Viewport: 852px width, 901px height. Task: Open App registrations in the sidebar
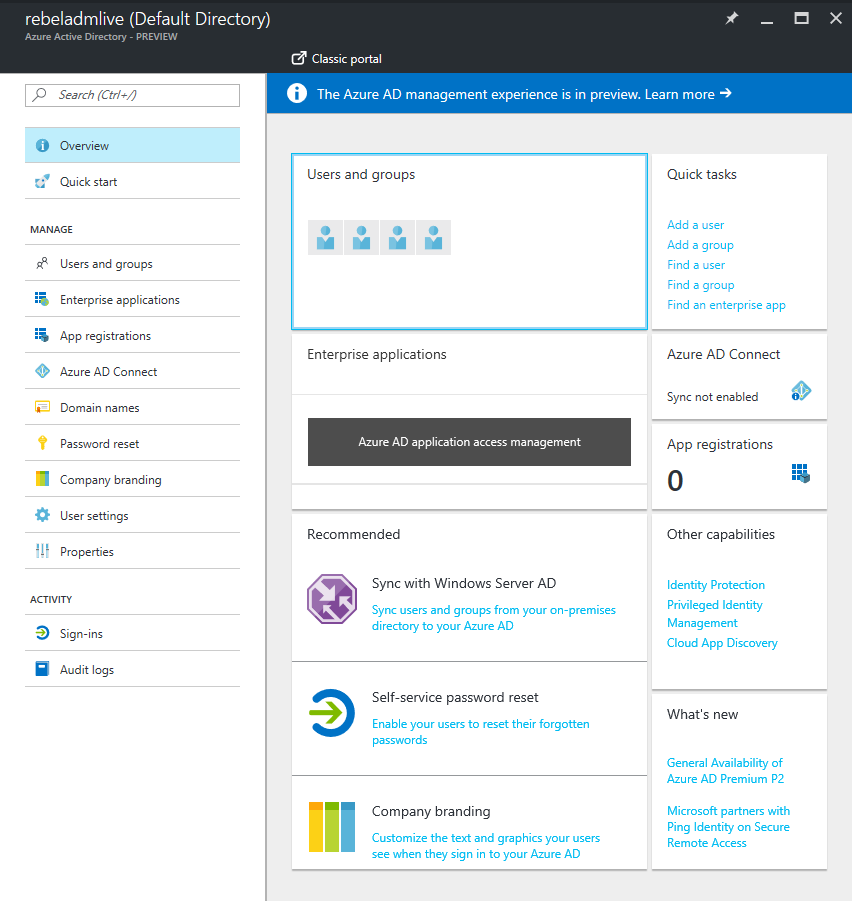coord(132,336)
